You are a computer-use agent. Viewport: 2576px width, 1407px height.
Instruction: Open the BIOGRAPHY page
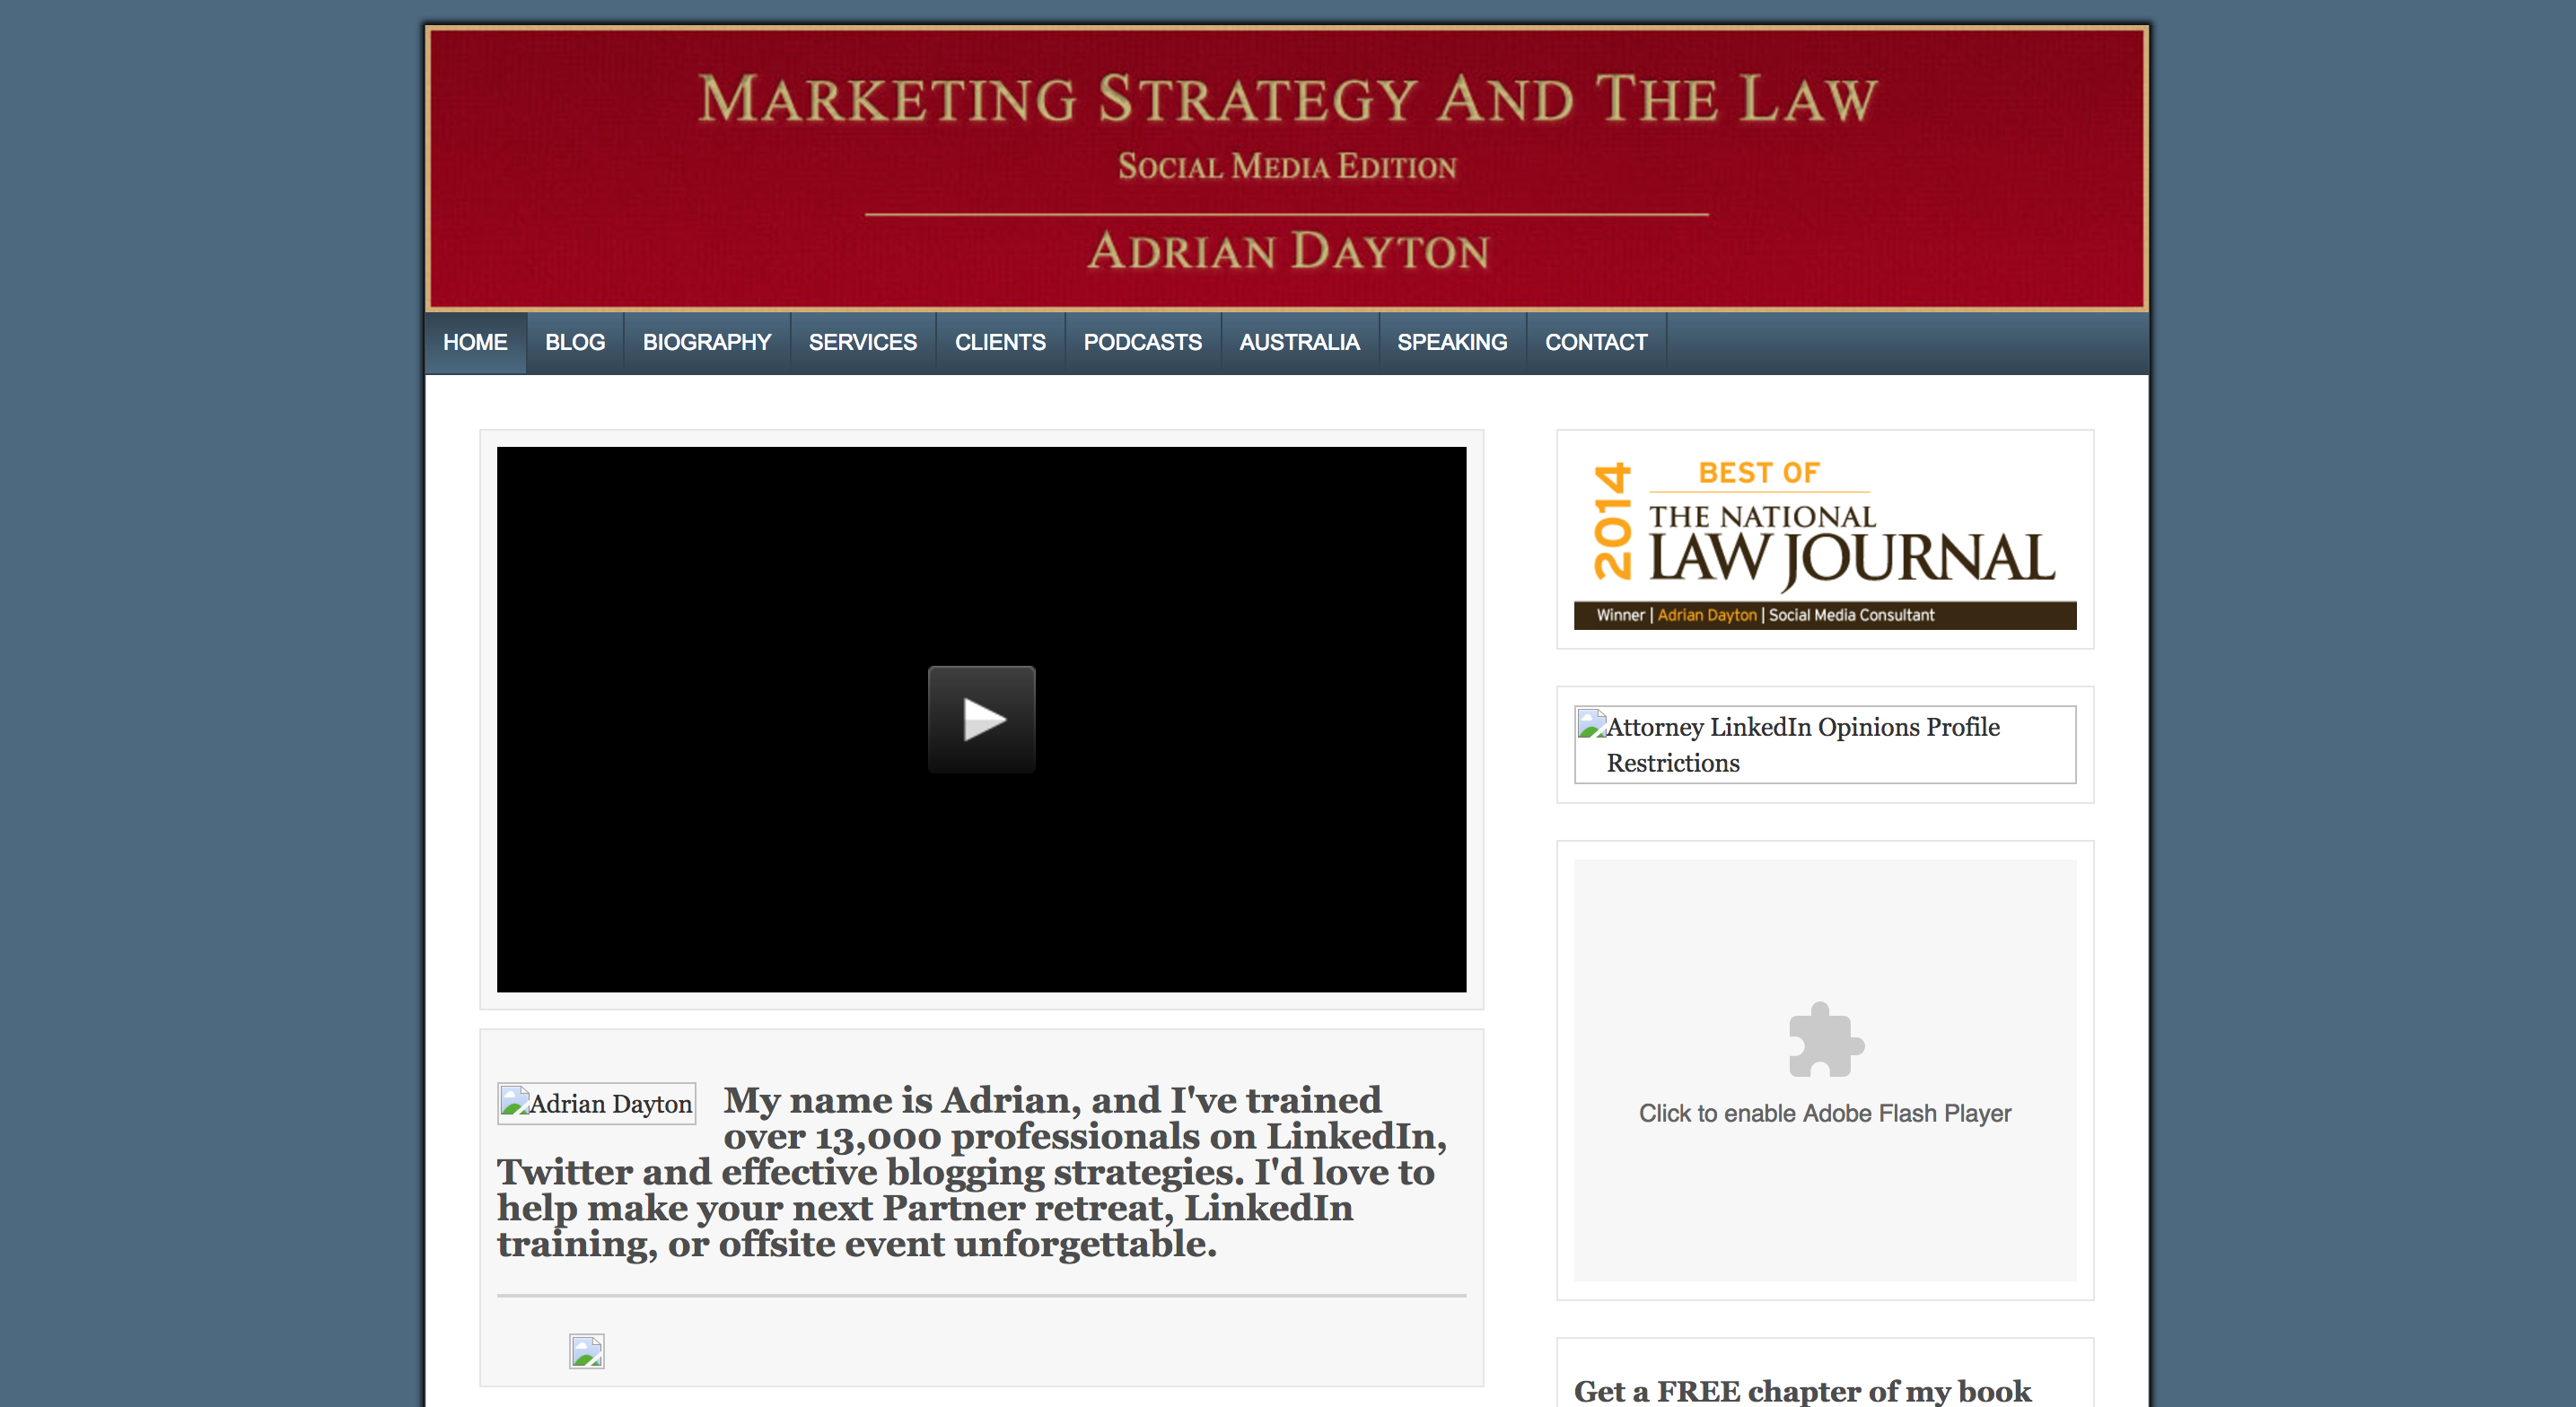click(706, 342)
